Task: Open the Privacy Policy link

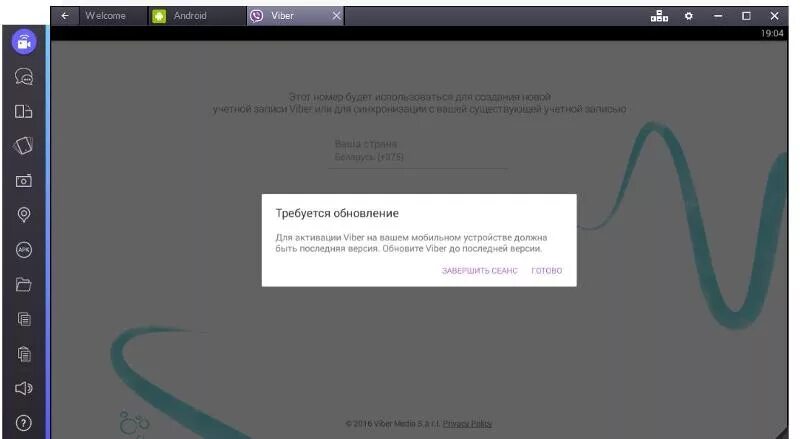Action: tap(467, 424)
